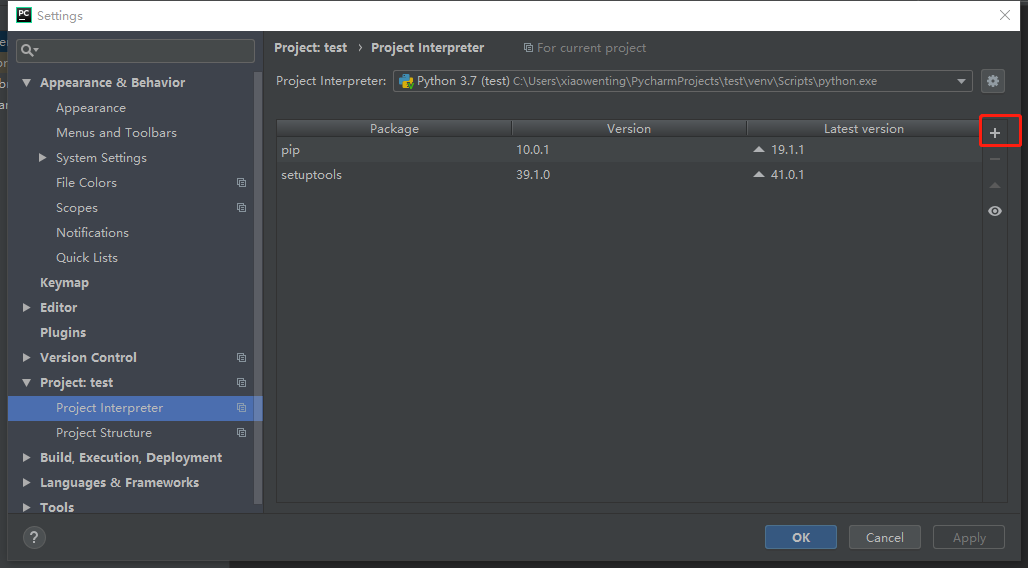Click pip's latest version upgrade arrow
Image resolution: width=1028 pixels, height=568 pixels.
tap(759, 150)
